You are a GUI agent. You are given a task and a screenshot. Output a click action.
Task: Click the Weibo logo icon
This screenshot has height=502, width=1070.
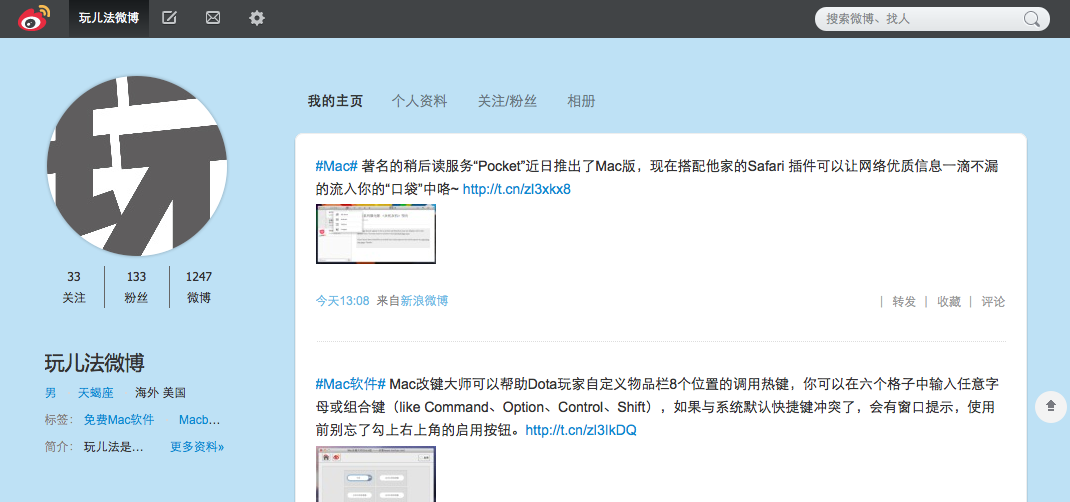pos(34,18)
